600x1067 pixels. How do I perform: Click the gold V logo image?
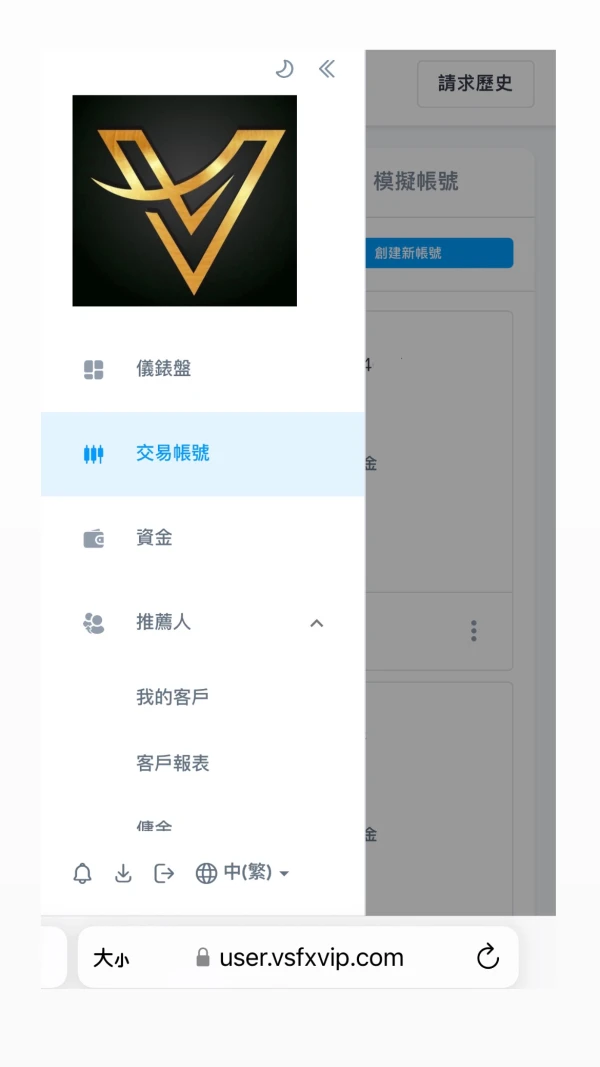tap(184, 201)
